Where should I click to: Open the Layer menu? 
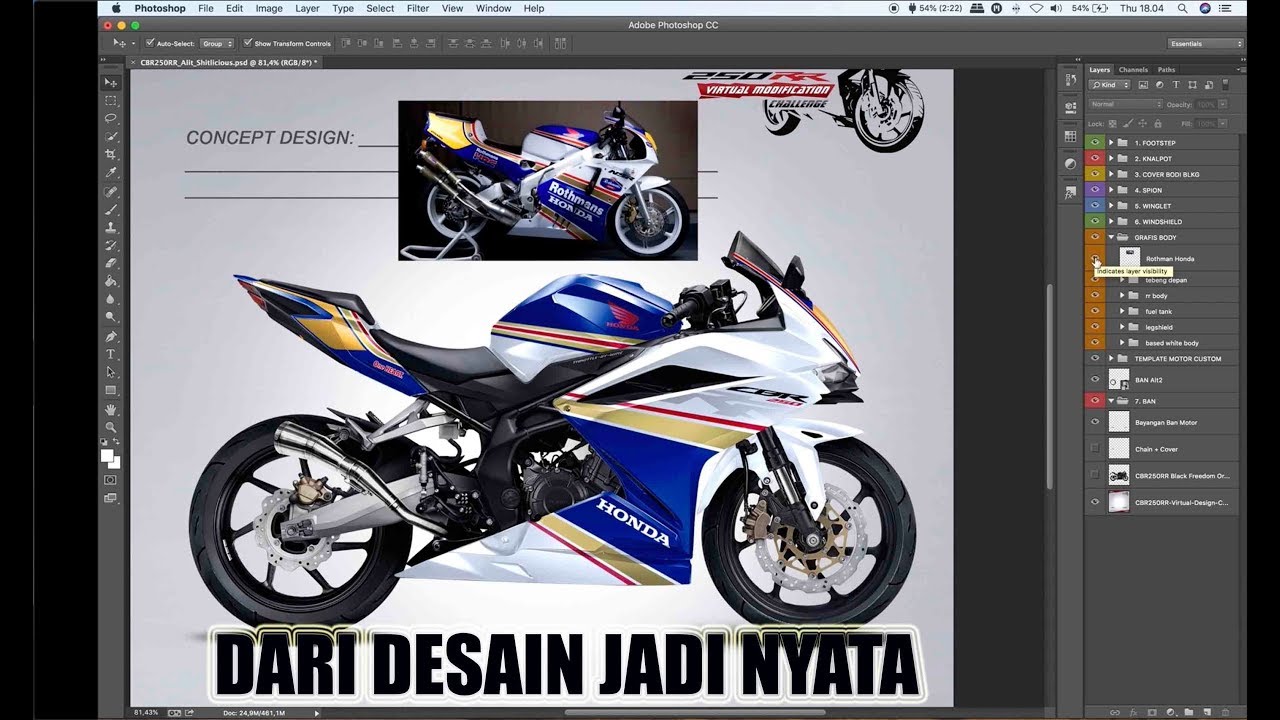(x=307, y=8)
